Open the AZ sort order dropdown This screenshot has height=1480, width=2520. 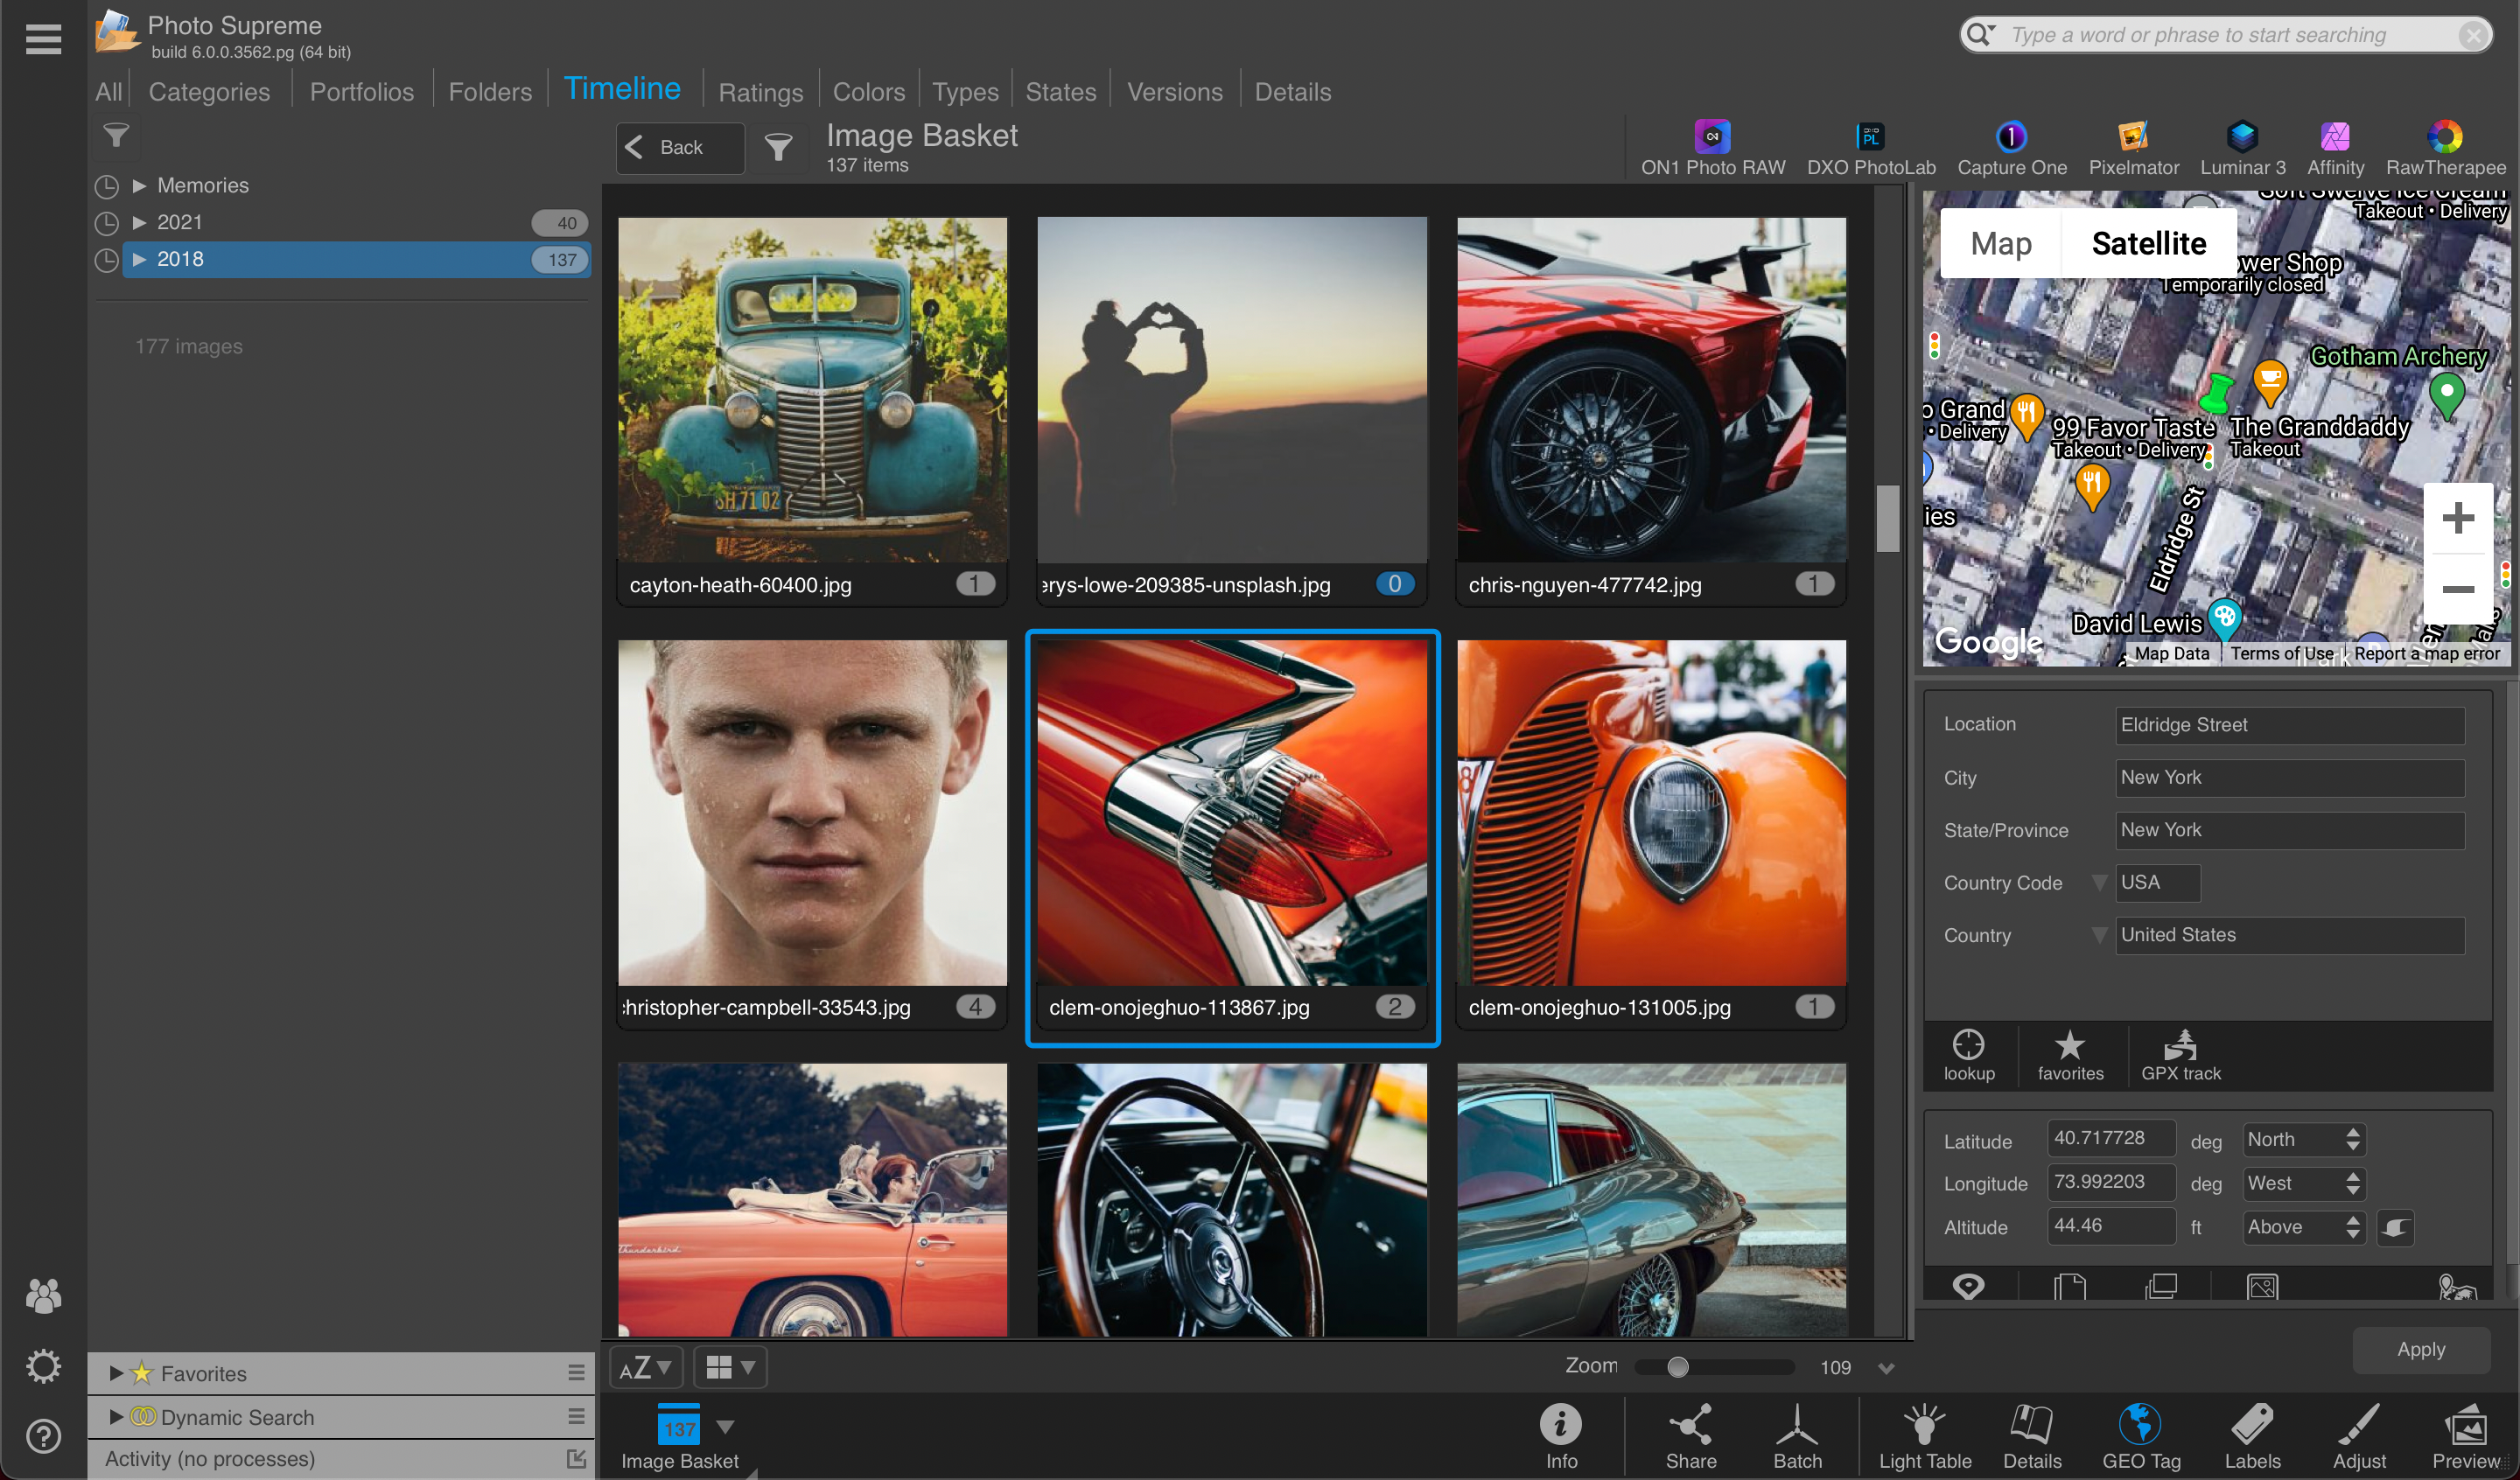click(x=645, y=1367)
